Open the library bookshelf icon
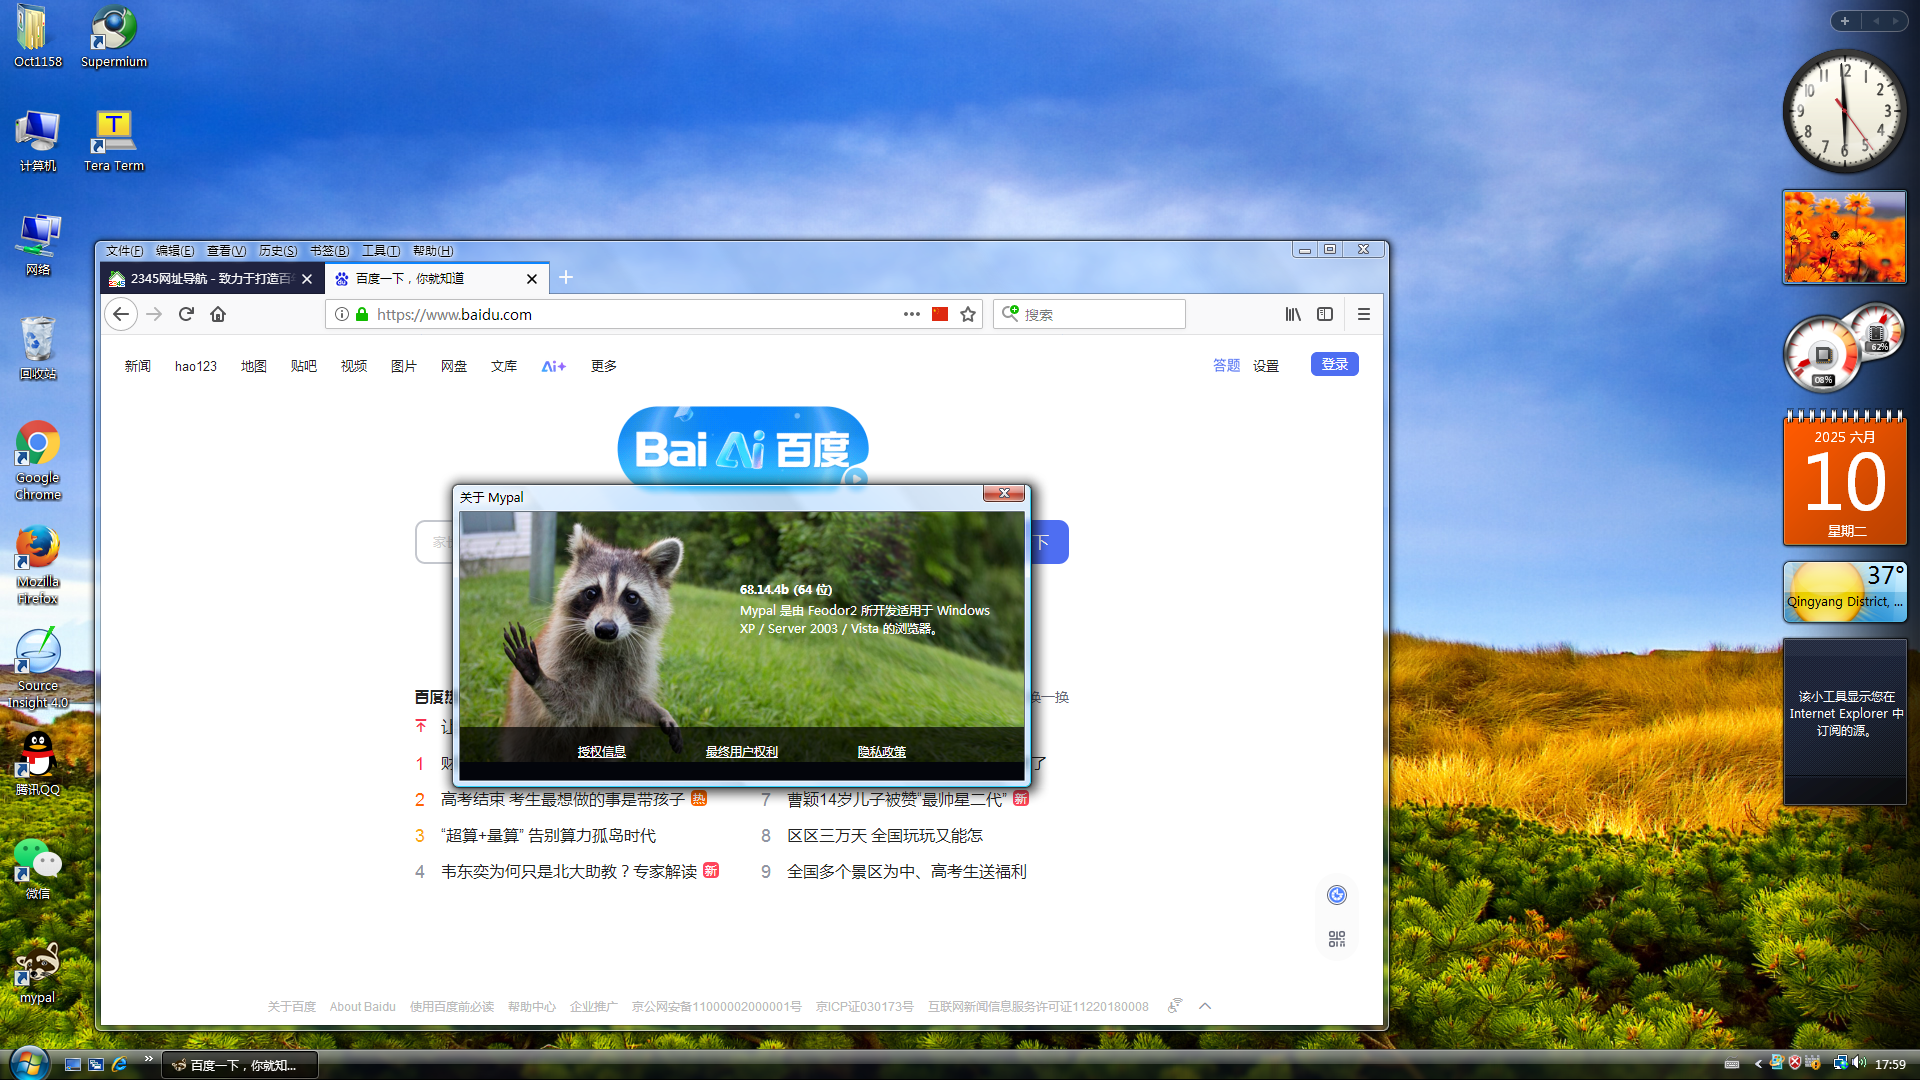Viewport: 1920px width, 1080px height. click(1293, 314)
